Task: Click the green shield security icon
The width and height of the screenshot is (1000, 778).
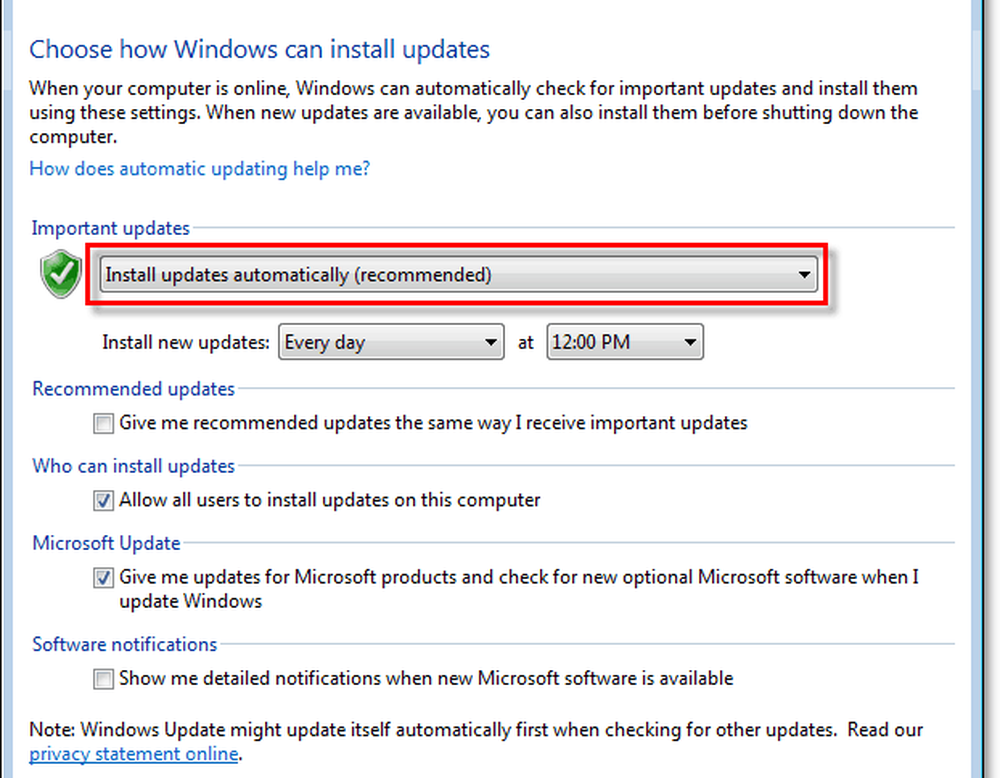Action: click(x=61, y=275)
